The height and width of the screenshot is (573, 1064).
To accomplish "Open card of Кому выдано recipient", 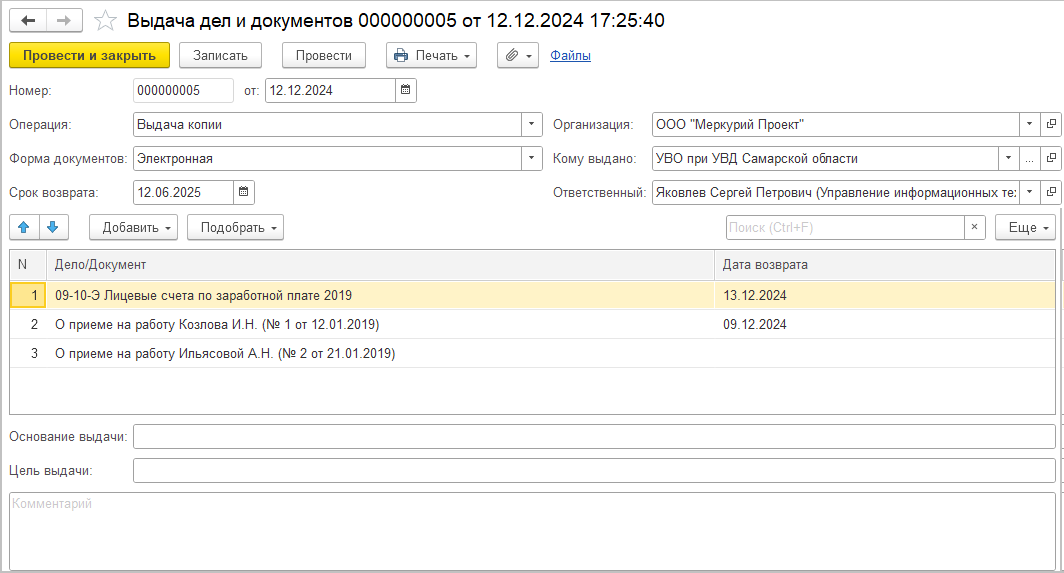I will point(1051,158).
